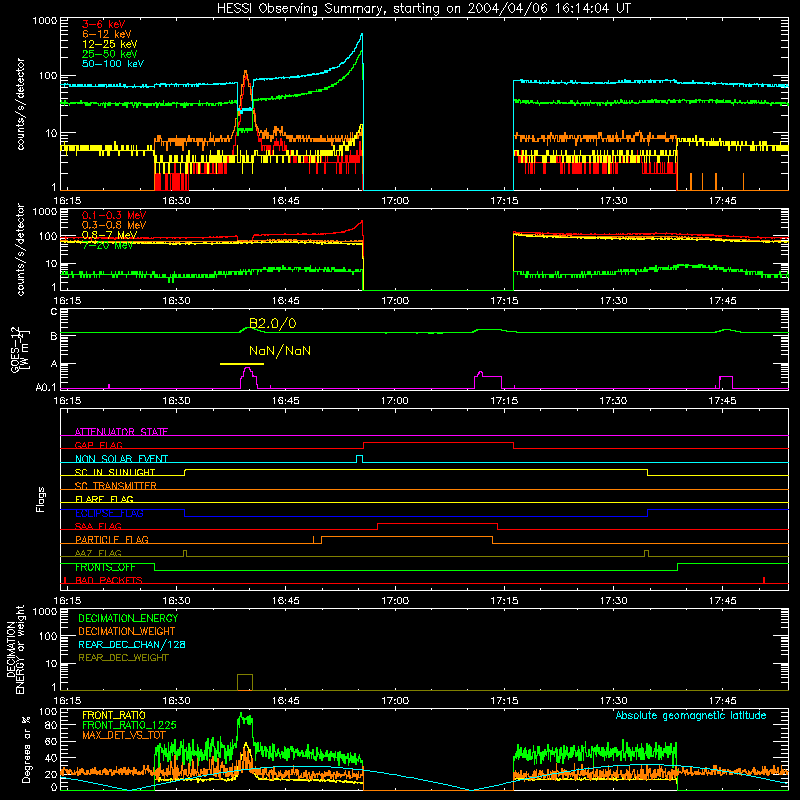Click the FRONT_RATIO_1225 legend entry
The height and width of the screenshot is (800, 800).
129,725
